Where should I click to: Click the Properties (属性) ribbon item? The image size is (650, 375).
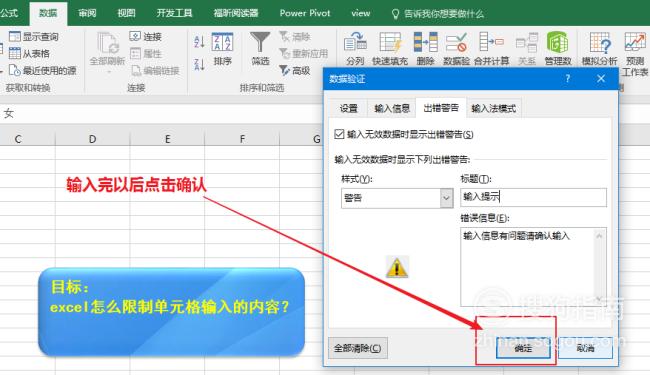(x=145, y=53)
